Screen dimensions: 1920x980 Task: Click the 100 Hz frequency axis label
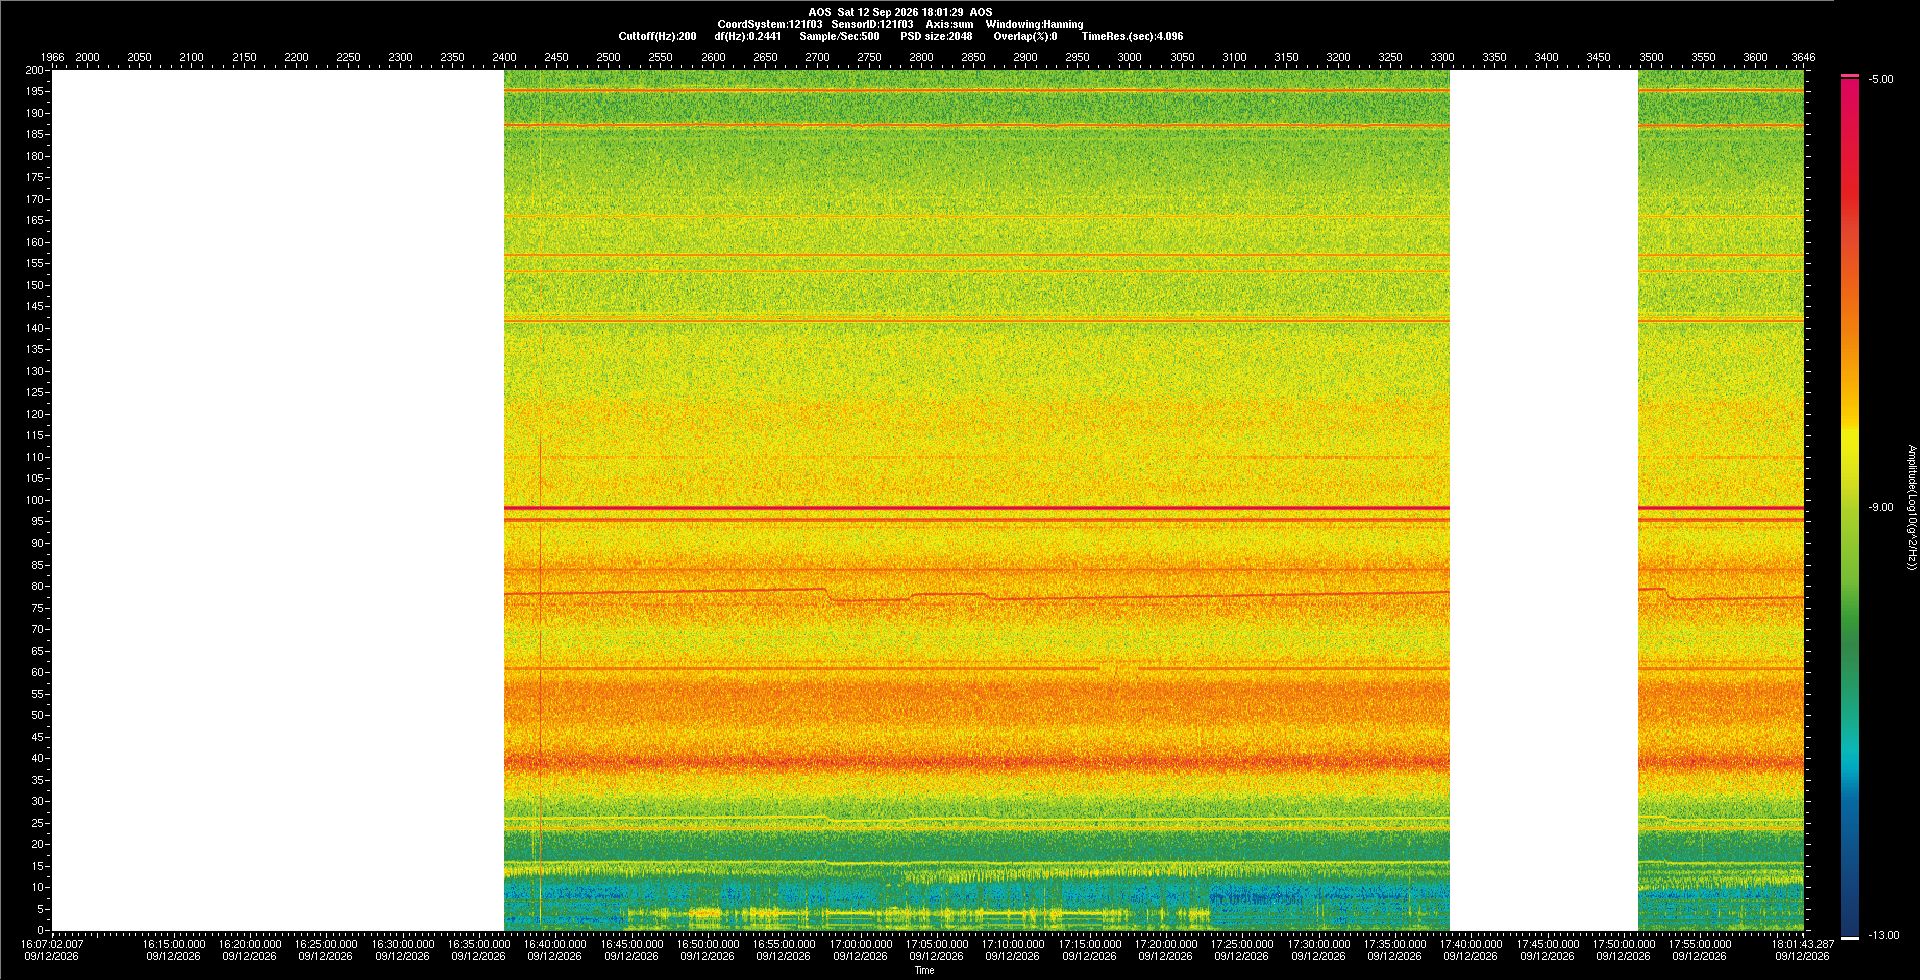click(35, 500)
